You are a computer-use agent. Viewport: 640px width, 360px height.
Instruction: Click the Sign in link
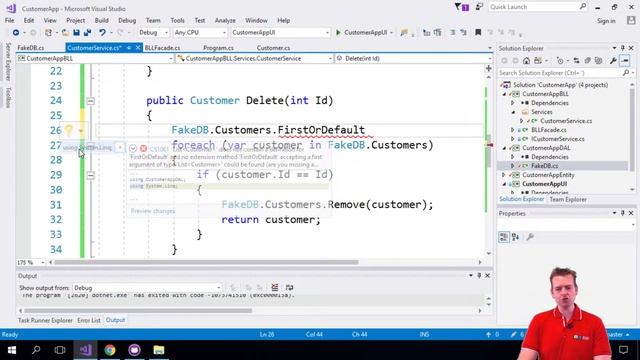tap(606, 21)
